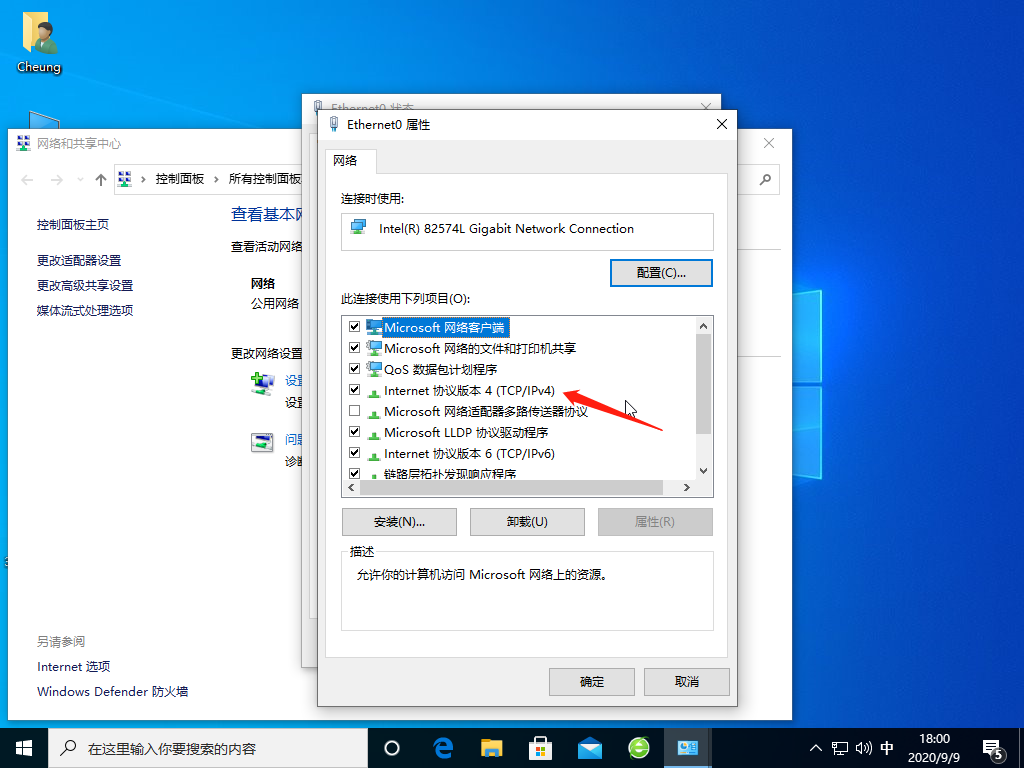The height and width of the screenshot is (768, 1024).
Task: Click the up arrow in the Control Panel navigation bar
Action: click(101, 179)
